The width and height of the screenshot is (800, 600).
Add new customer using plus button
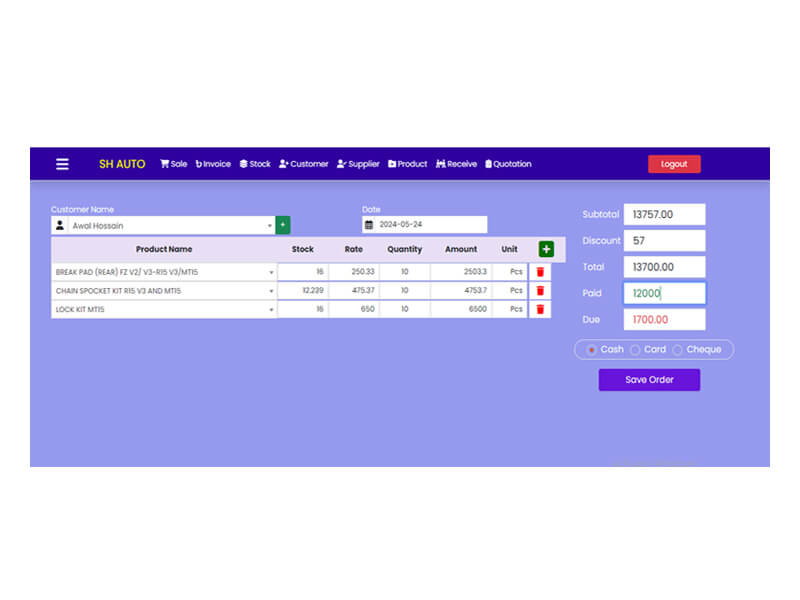tap(283, 226)
